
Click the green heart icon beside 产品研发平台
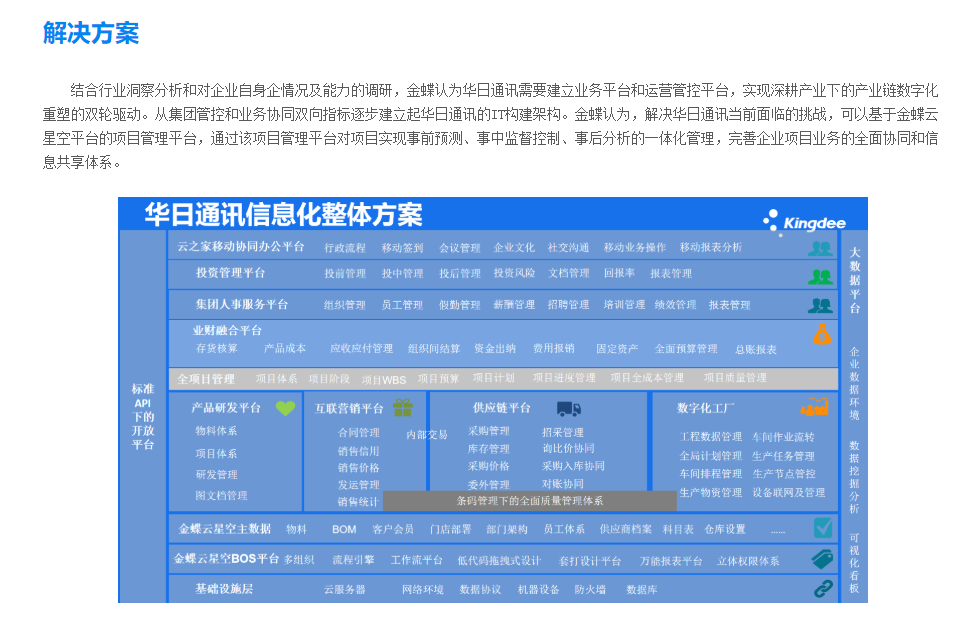[x=285, y=408]
